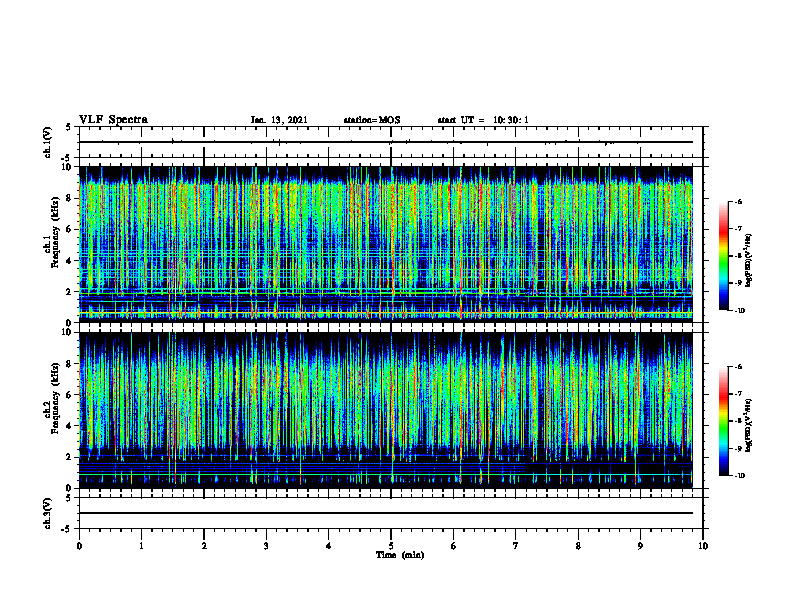Viewport: 792px width, 612px height.
Task: Click the "2" tick on the time axis
Action: tap(204, 546)
